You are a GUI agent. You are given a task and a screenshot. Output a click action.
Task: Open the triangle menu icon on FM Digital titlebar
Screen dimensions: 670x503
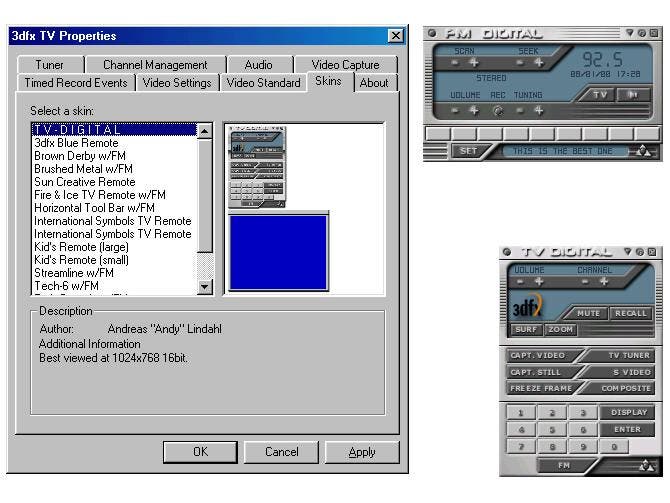click(x=630, y=32)
